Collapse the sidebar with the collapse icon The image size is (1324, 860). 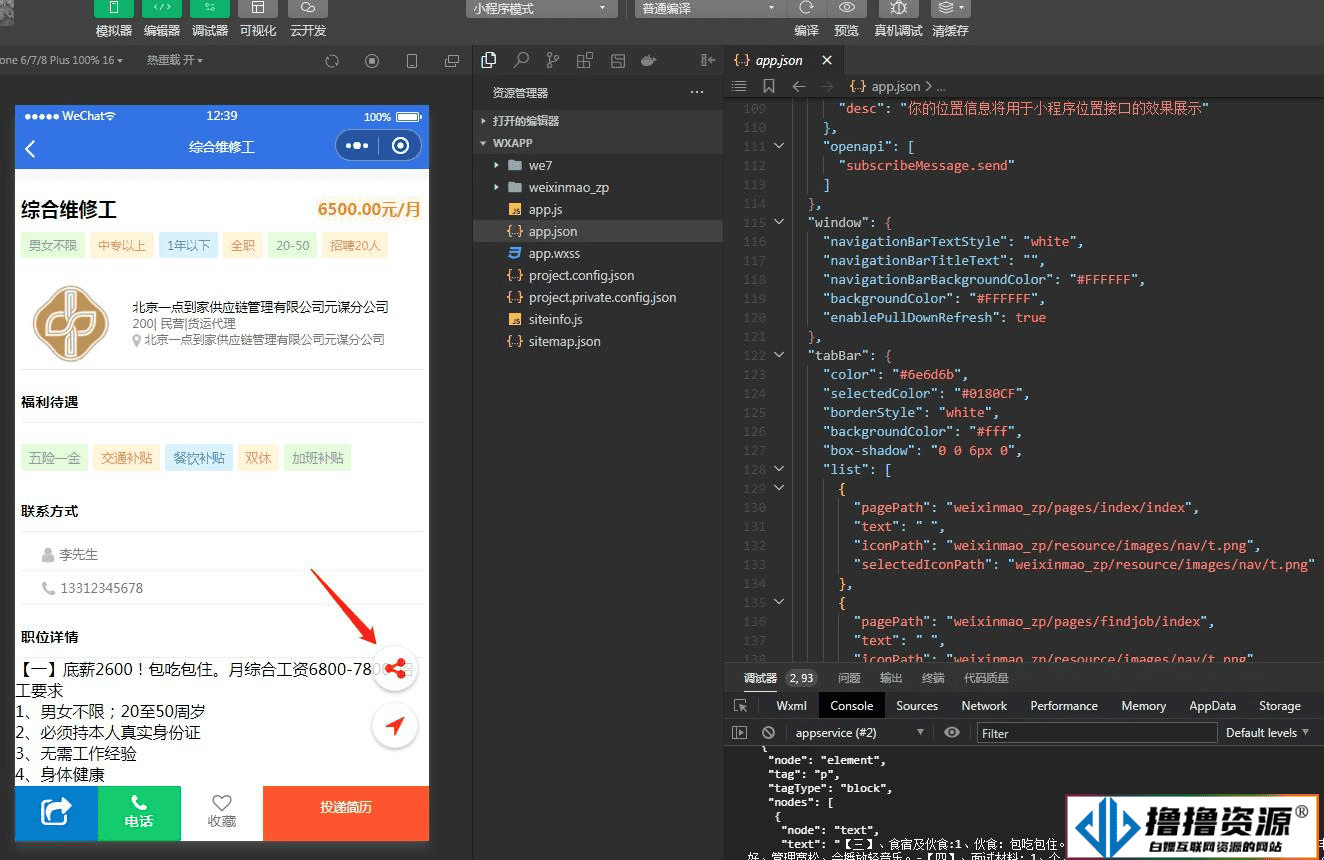[708, 60]
